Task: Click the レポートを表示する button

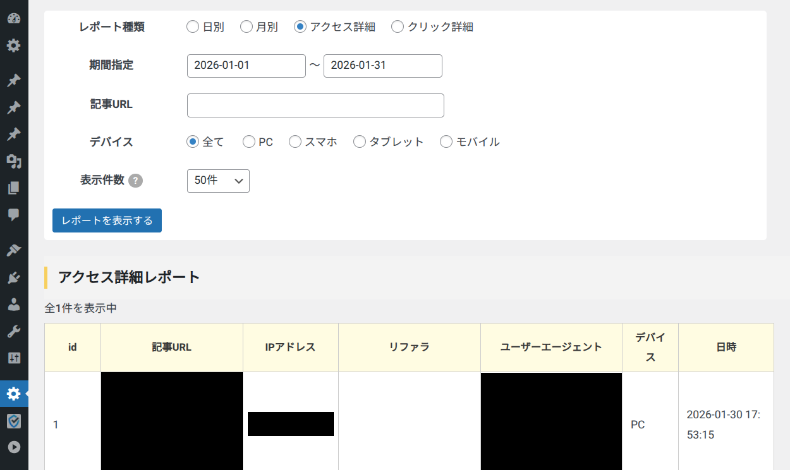Action: pos(107,221)
